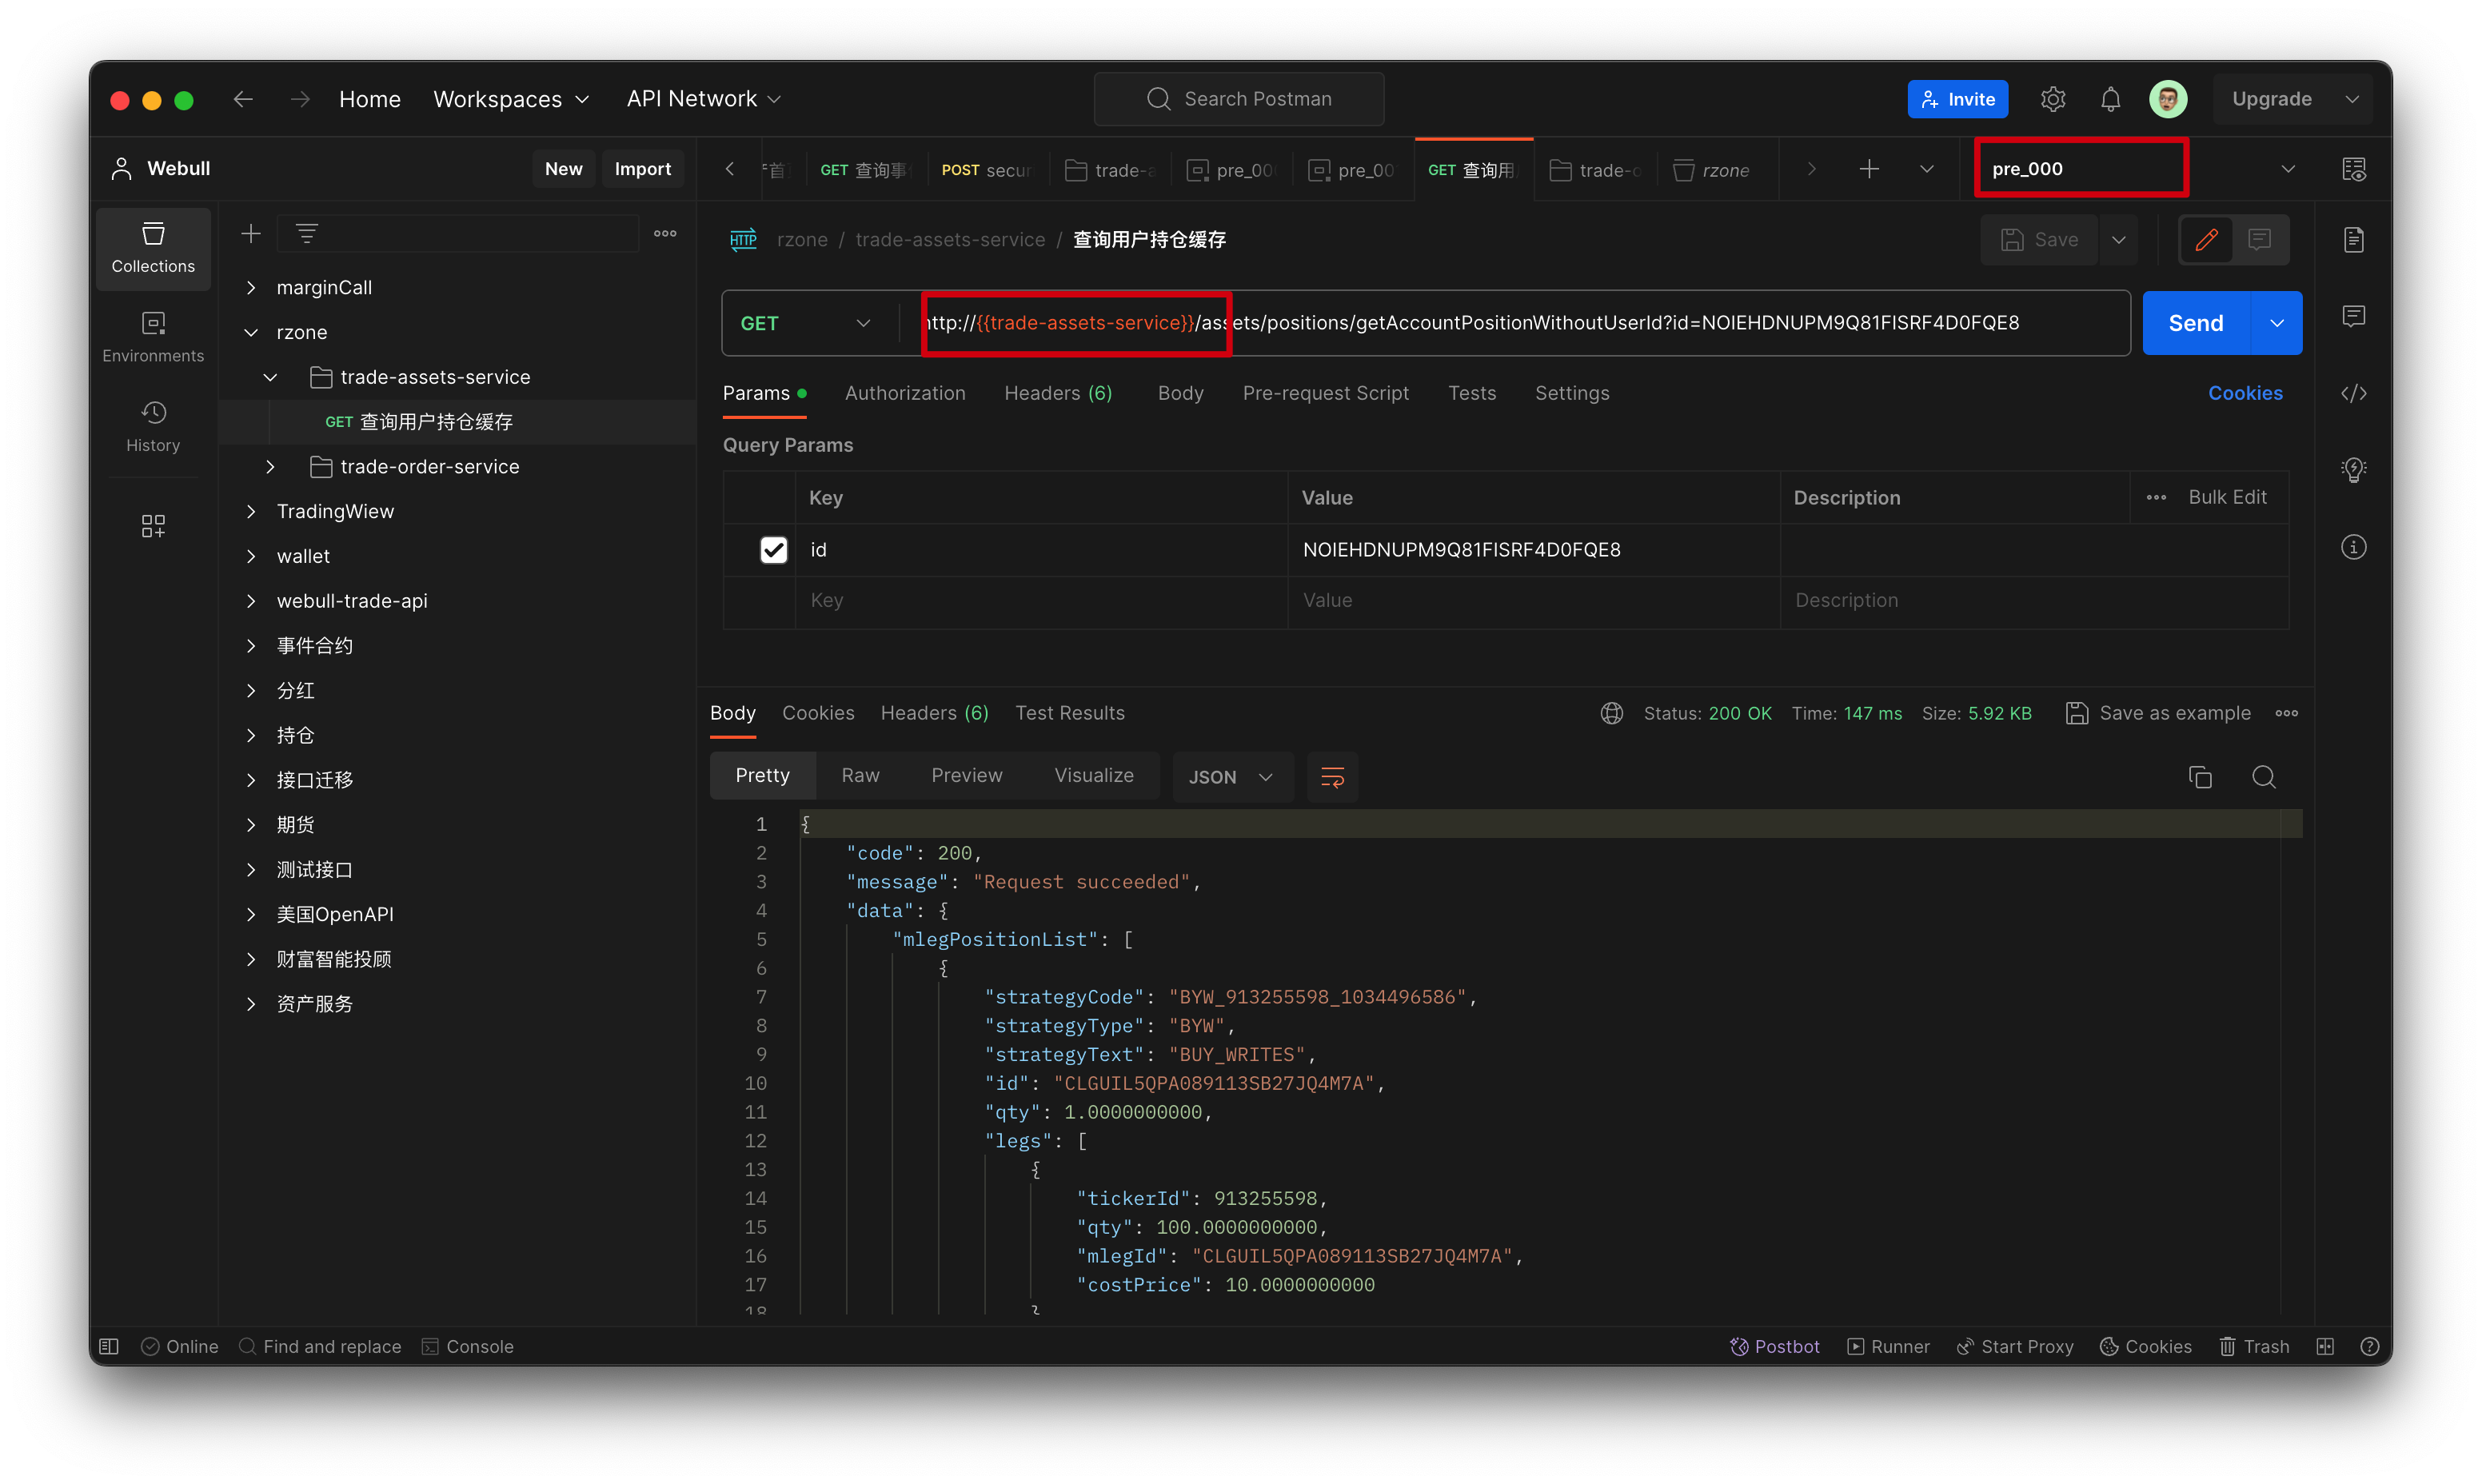Switch to edit mode pencil icon
The height and width of the screenshot is (1484, 2482).
pos(2207,240)
